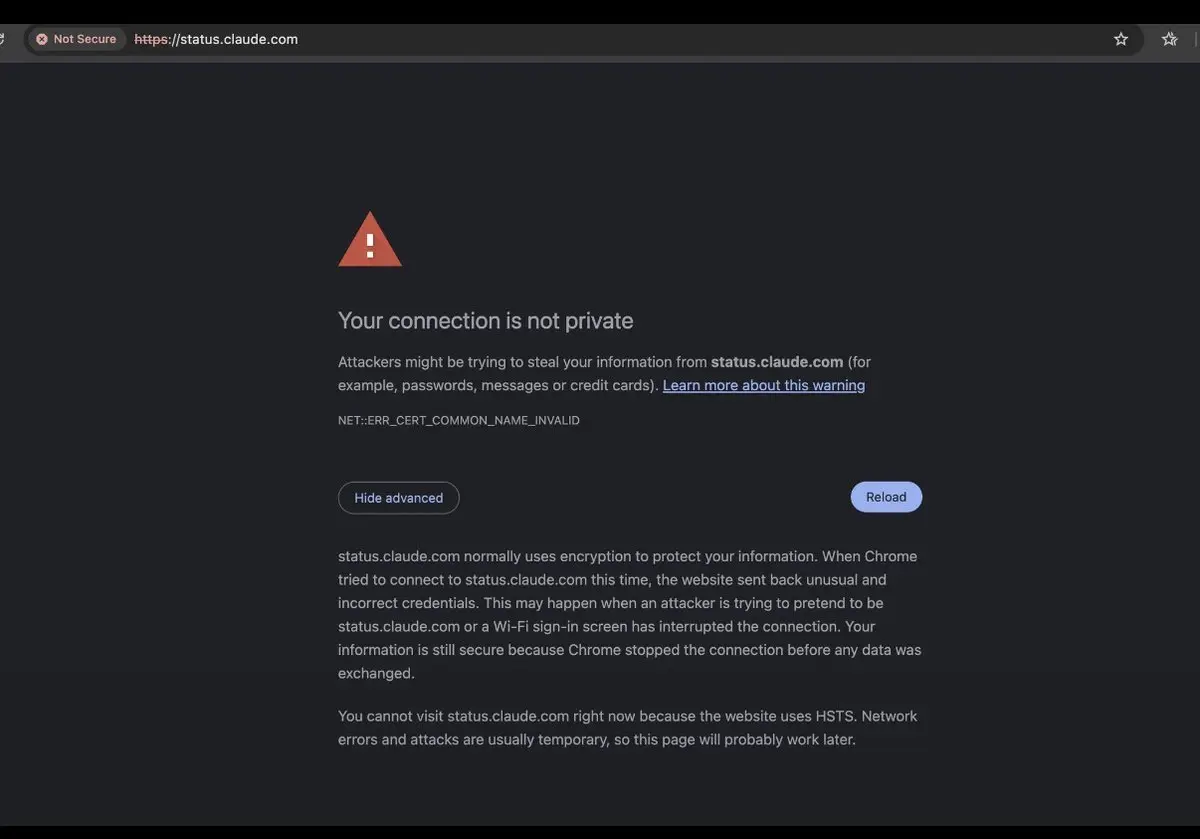This screenshot has height=839, width=1200.
Task: Click the paragraph explaining encryption and incorrect credentials
Action: click(630, 615)
